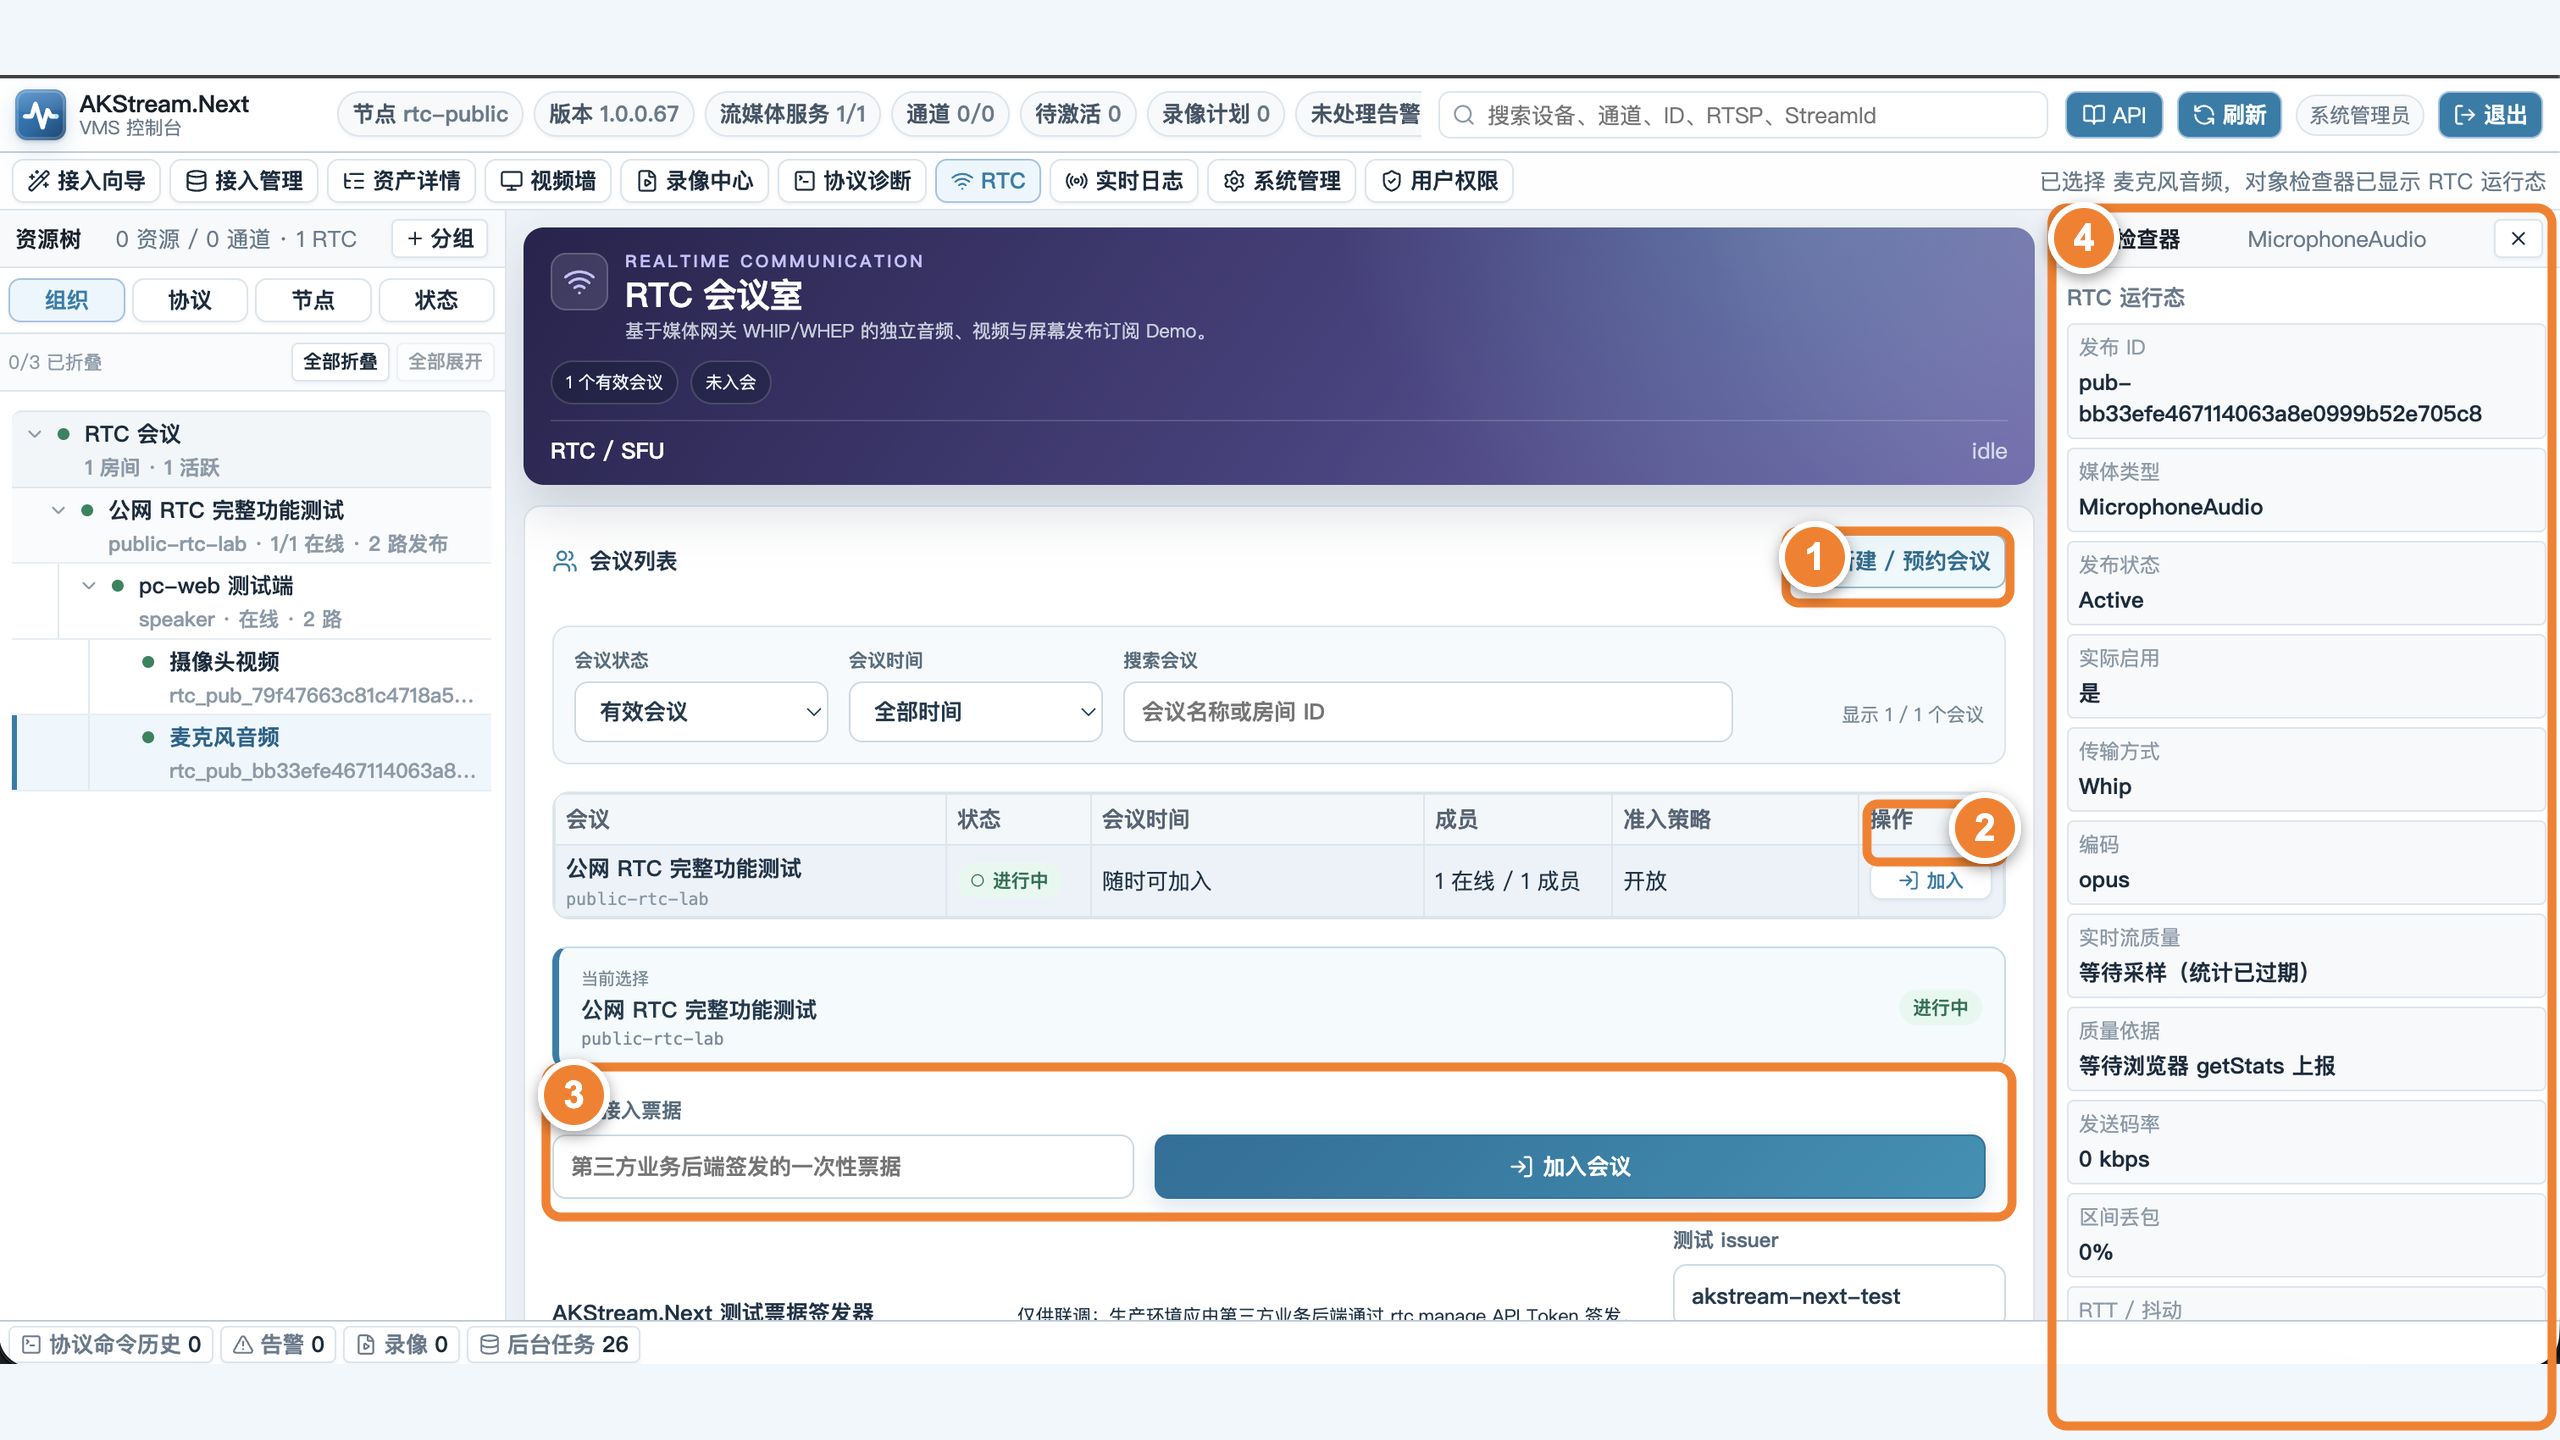Select the RTC tab

click(x=988, y=181)
